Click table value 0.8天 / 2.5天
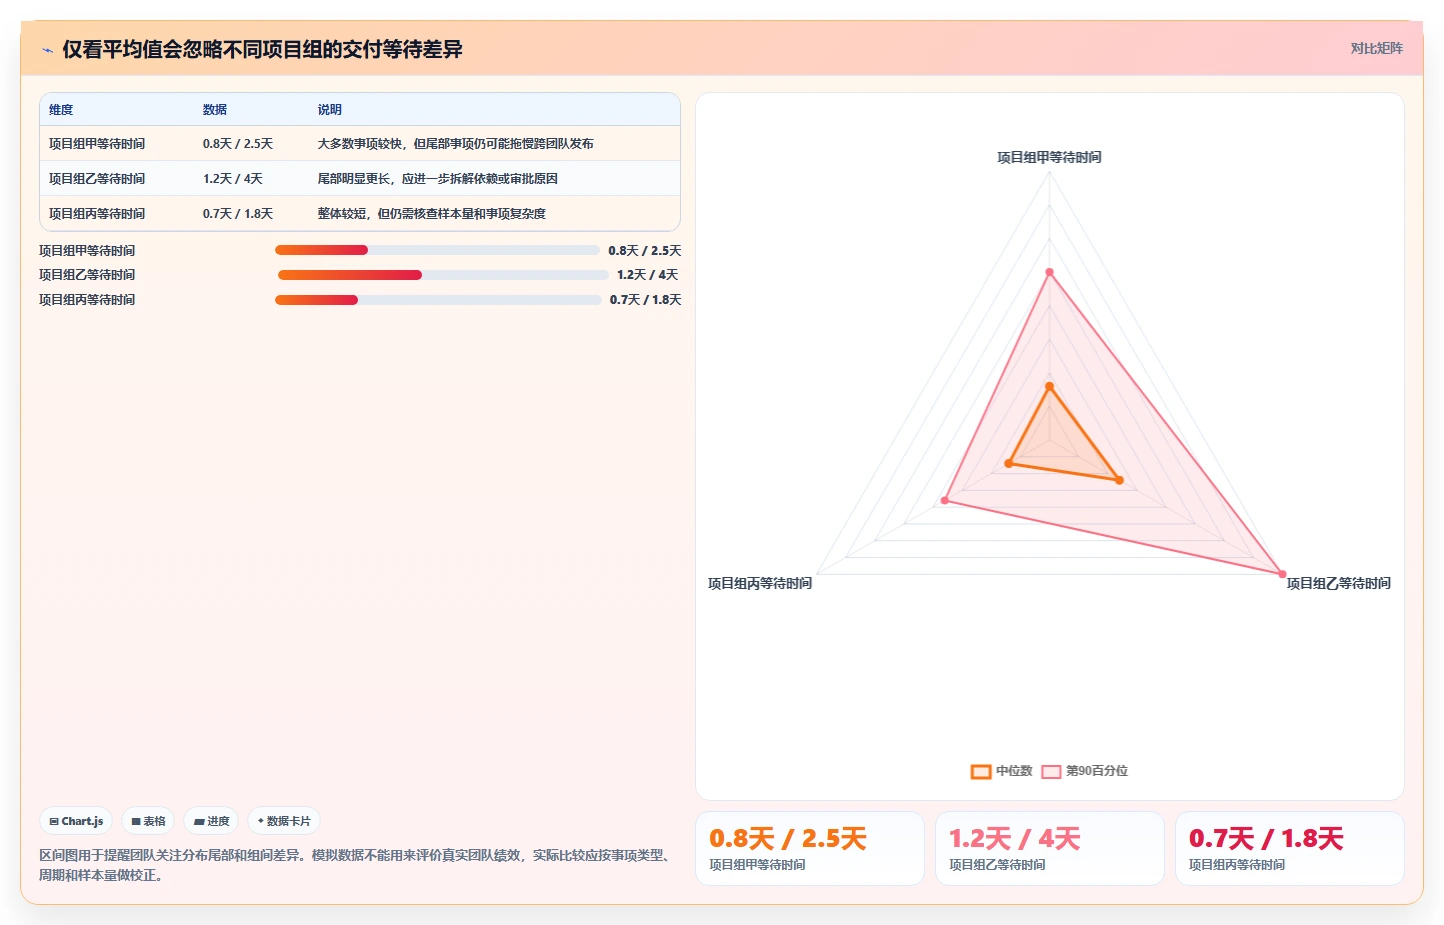The height and width of the screenshot is (925, 1444). (x=238, y=144)
